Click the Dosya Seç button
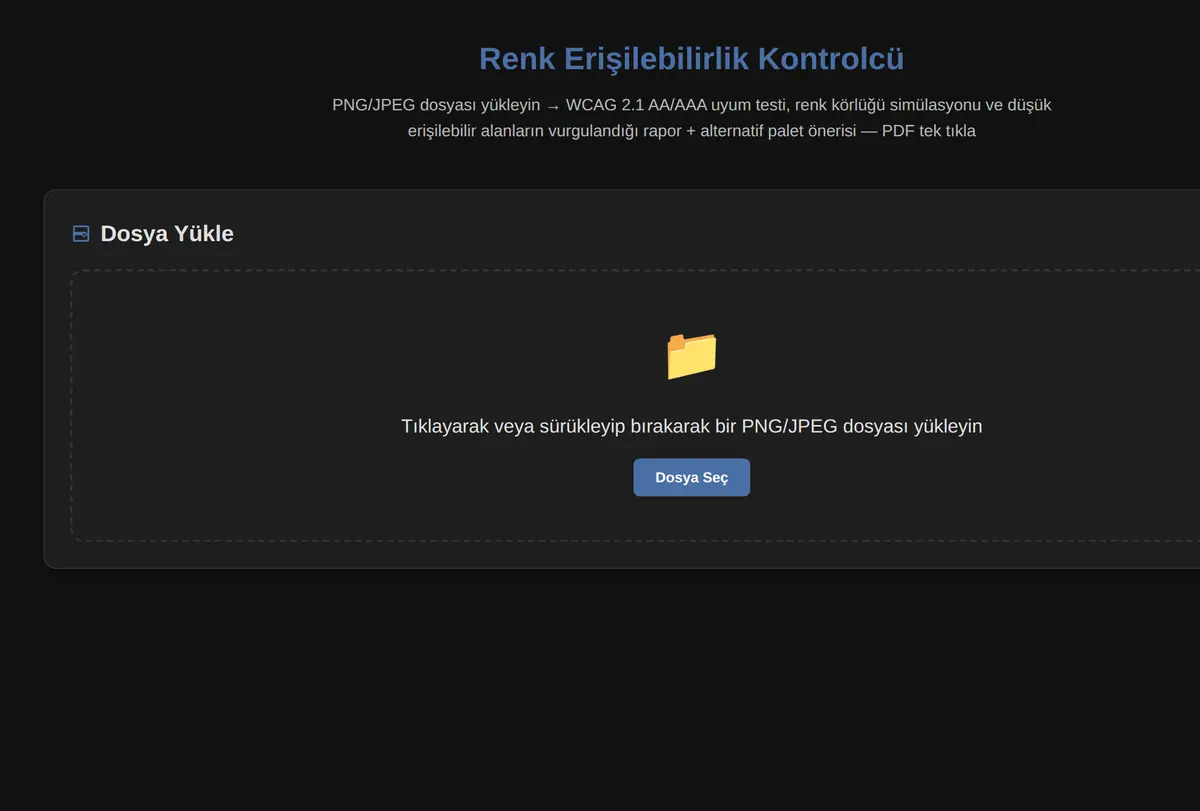The width and height of the screenshot is (1200, 811). tap(691, 477)
